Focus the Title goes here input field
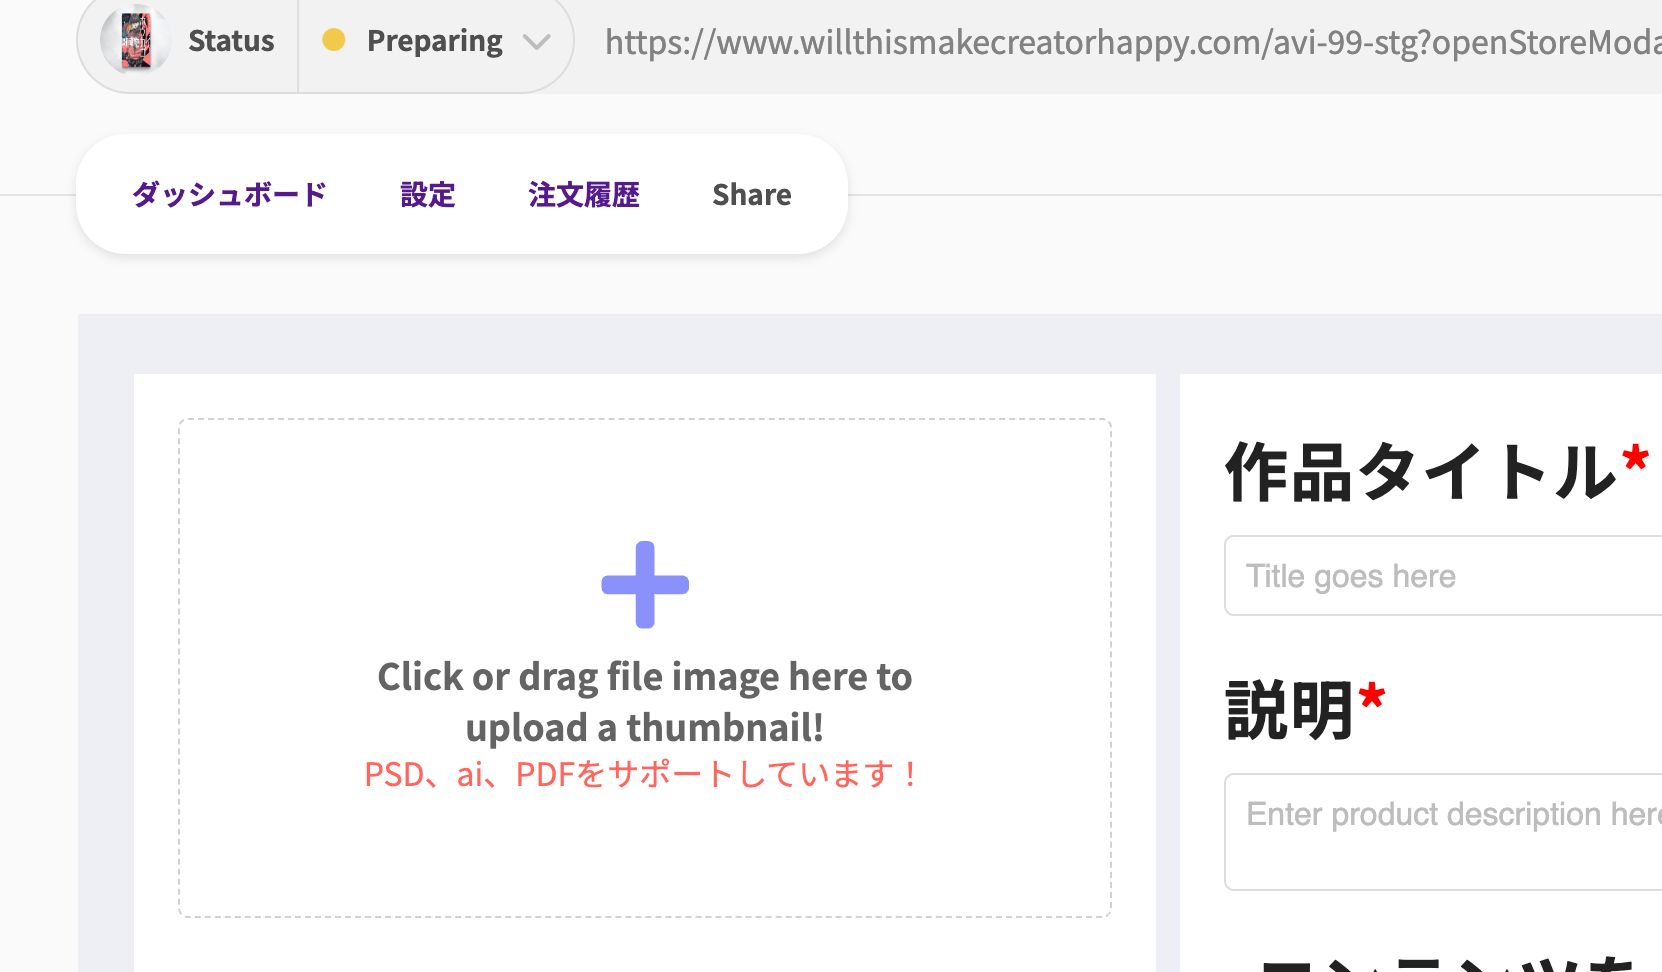This screenshot has height=972, width=1662. point(1440,576)
